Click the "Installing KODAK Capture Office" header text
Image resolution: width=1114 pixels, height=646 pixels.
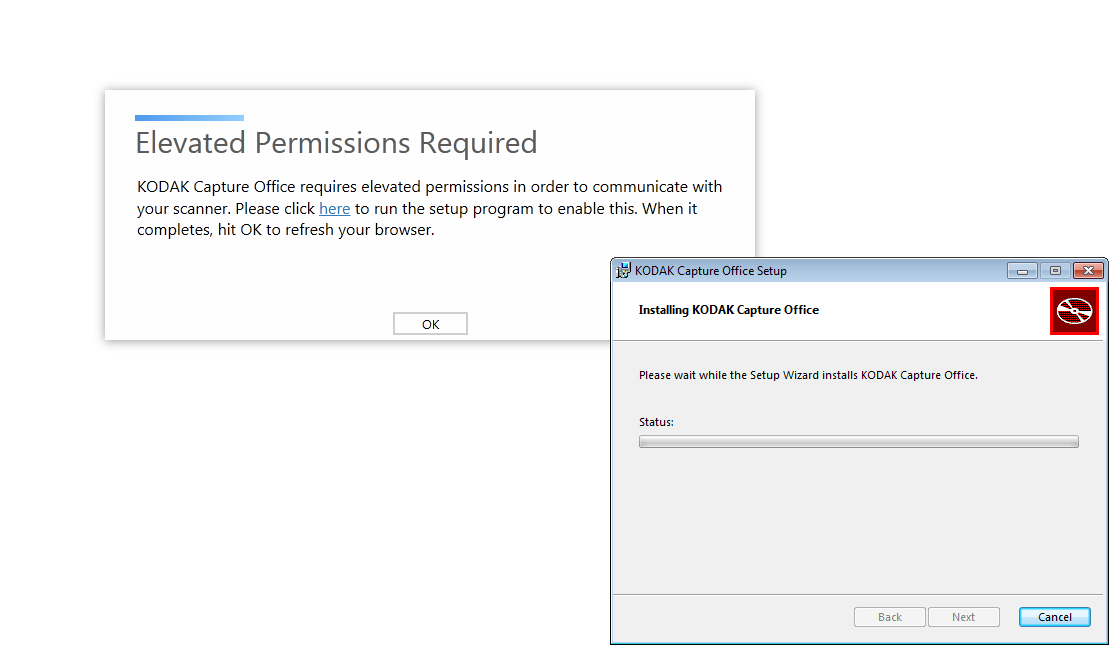[x=728, y=310]
